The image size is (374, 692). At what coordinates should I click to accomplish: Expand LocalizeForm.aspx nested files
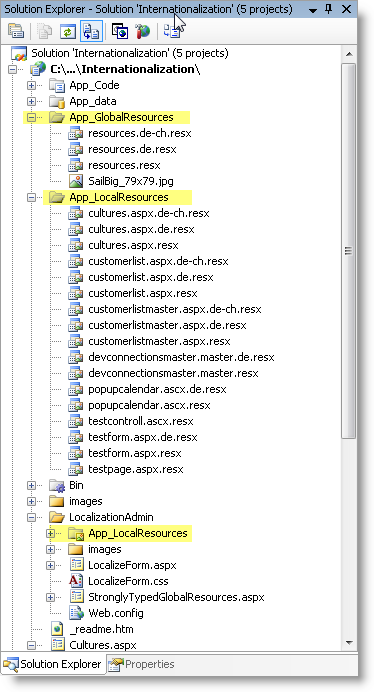[50, 565]
